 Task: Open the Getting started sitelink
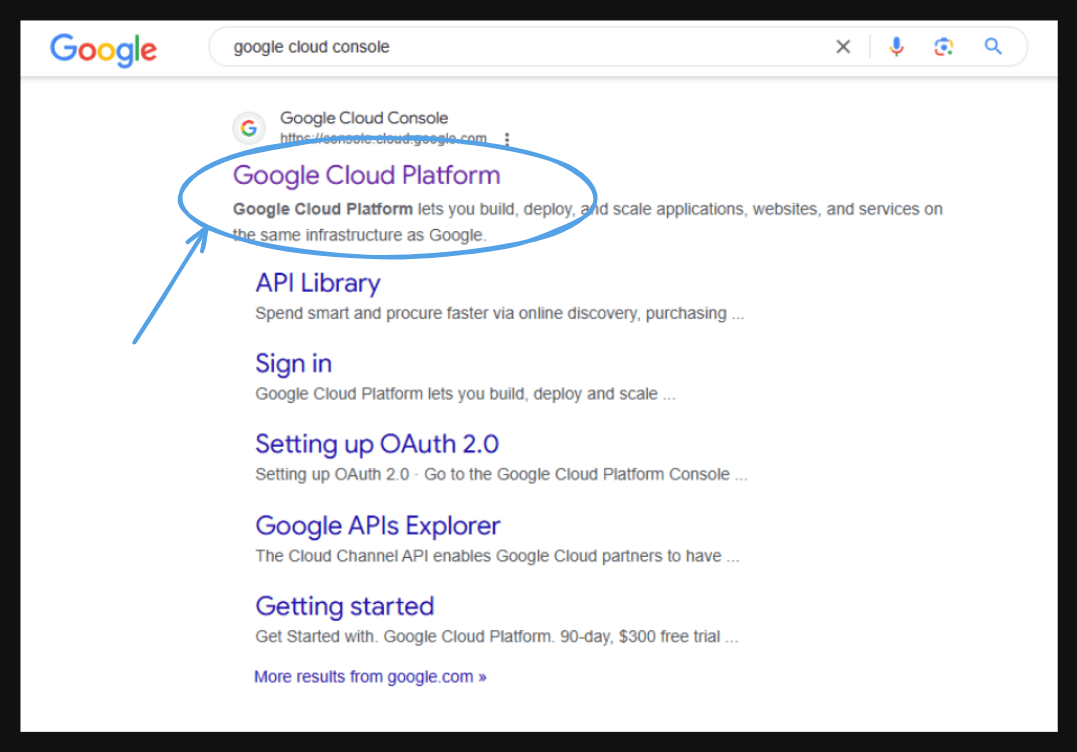pyautogui.click(x=345, y=606)
